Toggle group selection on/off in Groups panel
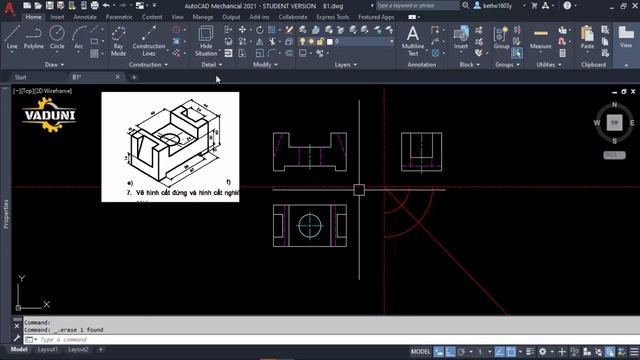640x360 pixels. coord(517,53)
